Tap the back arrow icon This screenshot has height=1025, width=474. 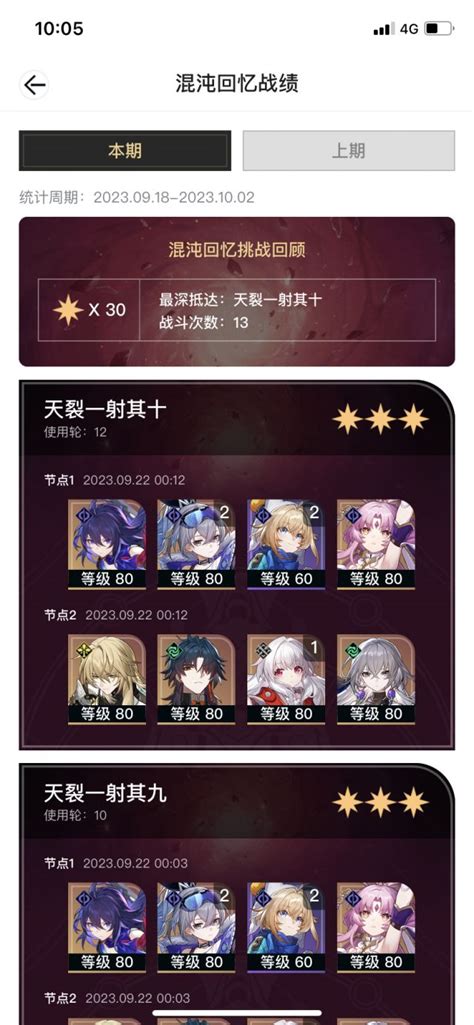click(x=34, y=85)
